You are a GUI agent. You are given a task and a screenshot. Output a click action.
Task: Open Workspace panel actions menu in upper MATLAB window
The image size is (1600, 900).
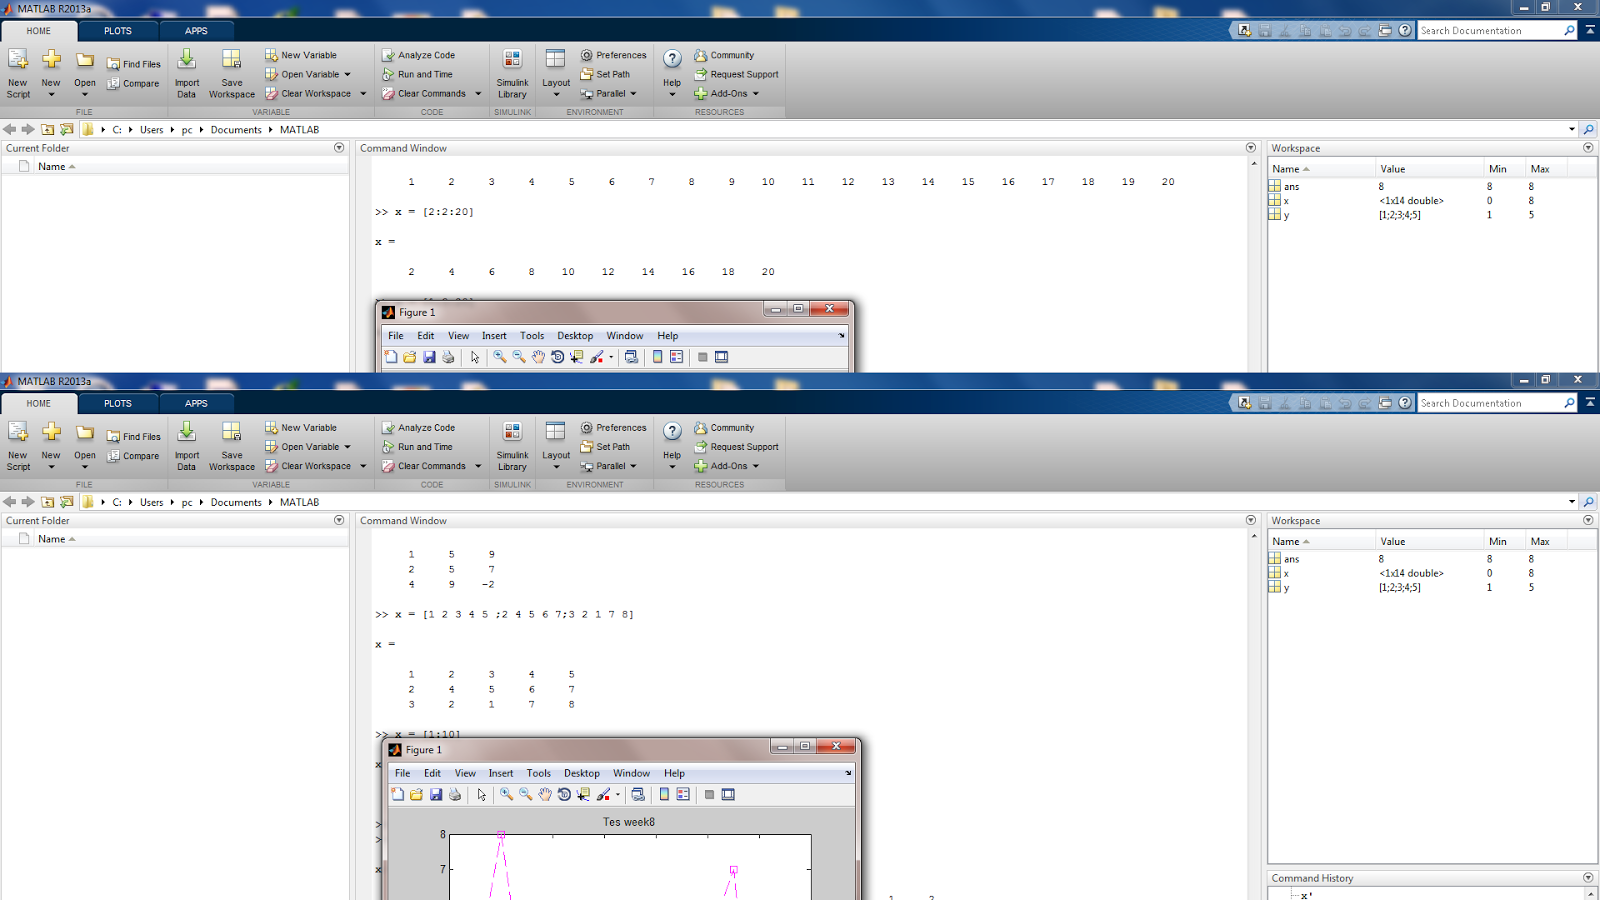tap(1588, 148)
